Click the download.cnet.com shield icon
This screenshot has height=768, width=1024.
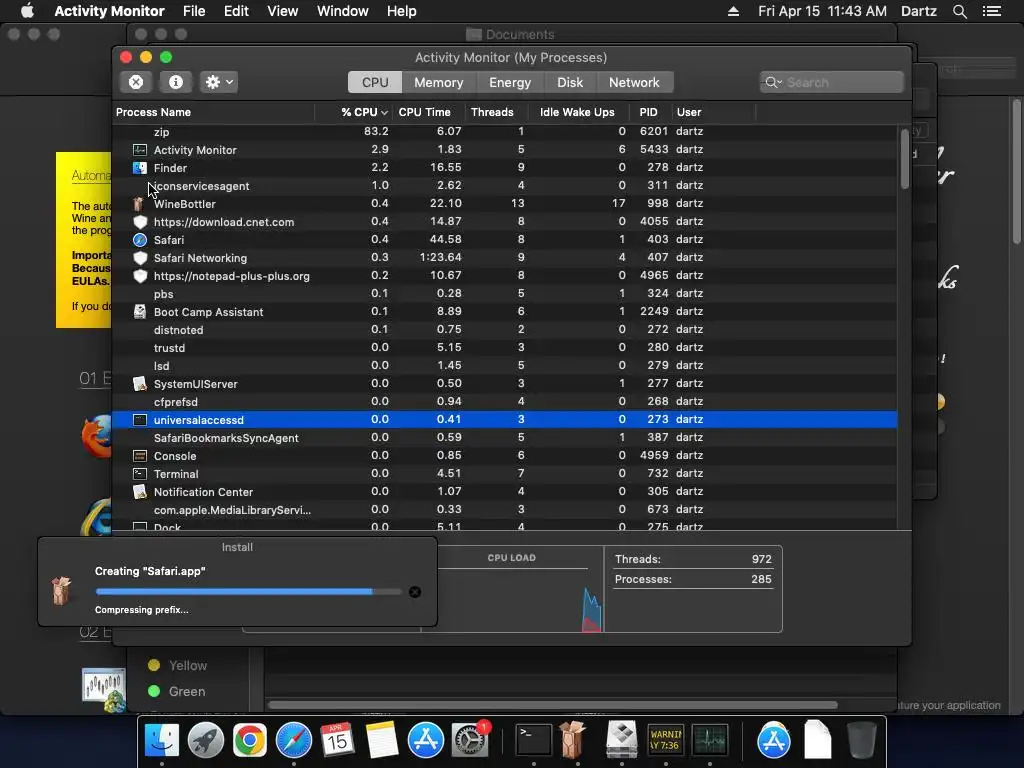pyautogui.click(x=140, y=222)
